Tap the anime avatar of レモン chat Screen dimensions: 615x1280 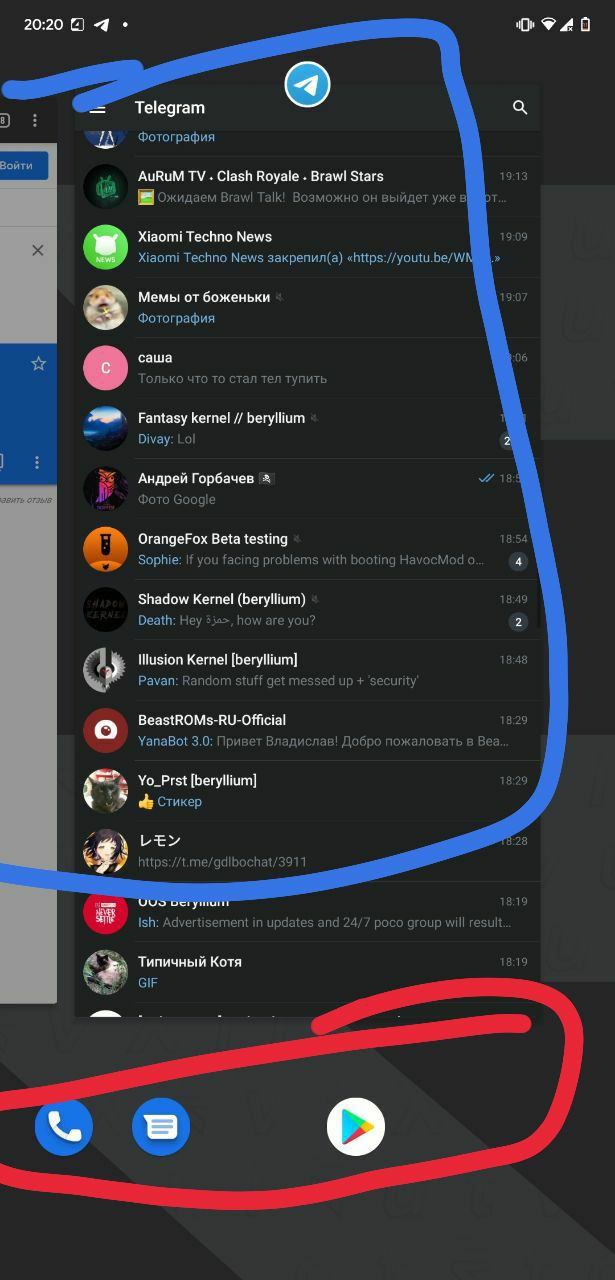click(x=105, y=851)
